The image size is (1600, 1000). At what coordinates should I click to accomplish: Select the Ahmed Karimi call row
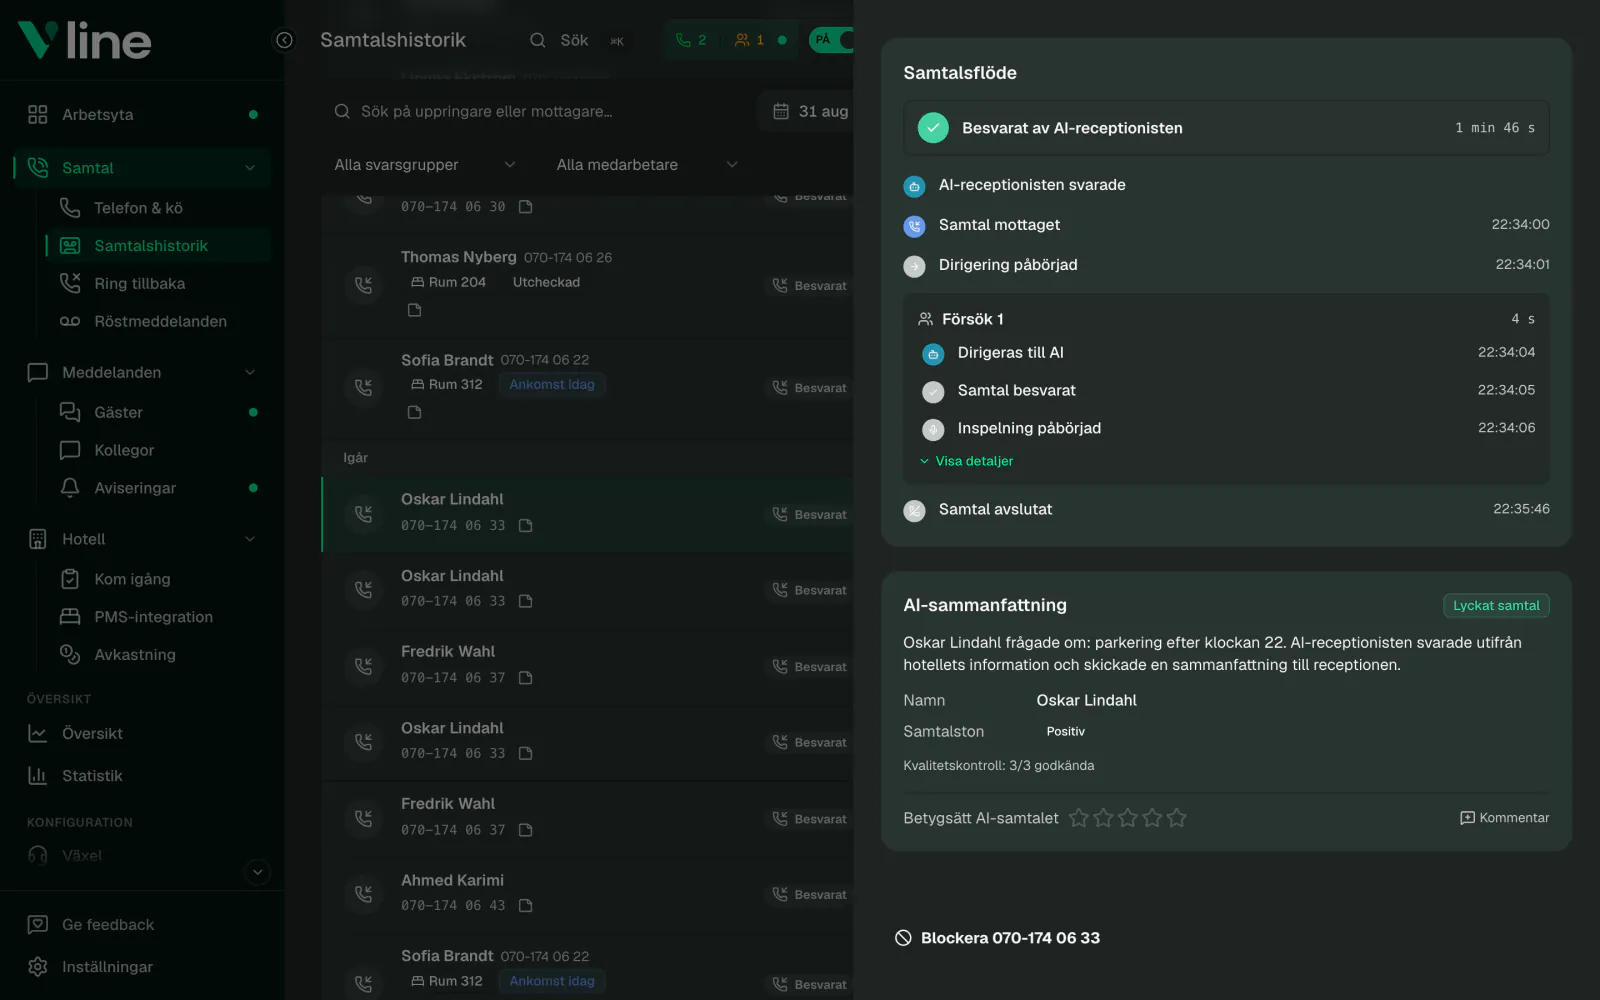tap(588, 893)
